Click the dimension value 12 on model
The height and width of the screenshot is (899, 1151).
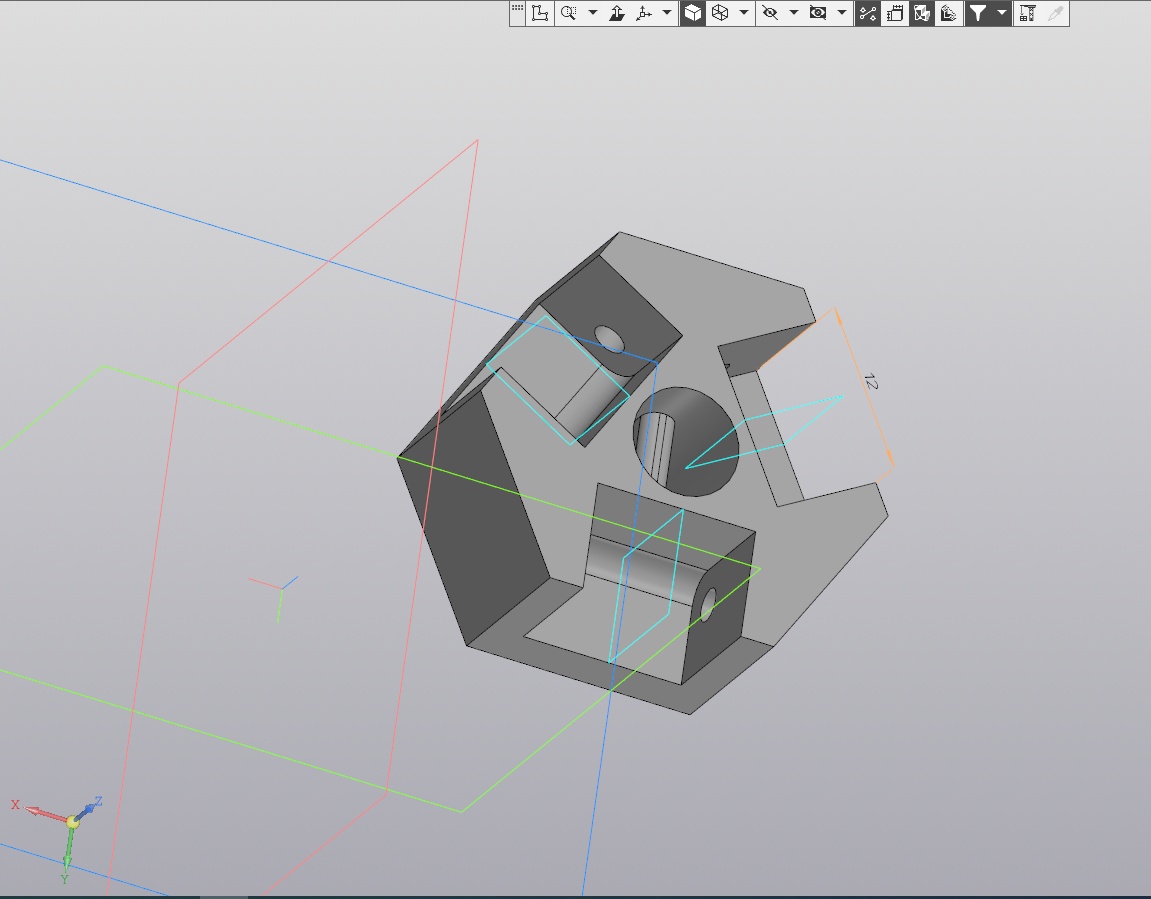(x=870, y=382)
